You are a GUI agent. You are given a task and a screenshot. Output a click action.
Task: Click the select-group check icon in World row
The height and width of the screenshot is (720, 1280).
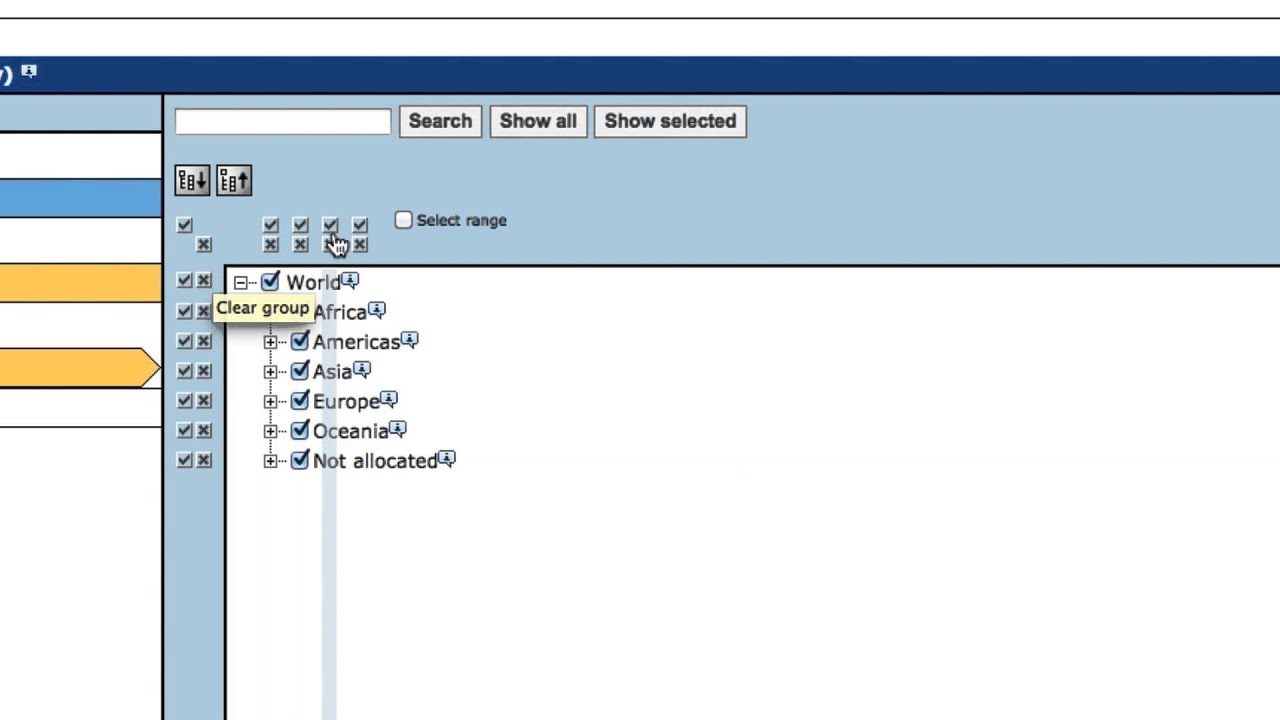(184, 281)
